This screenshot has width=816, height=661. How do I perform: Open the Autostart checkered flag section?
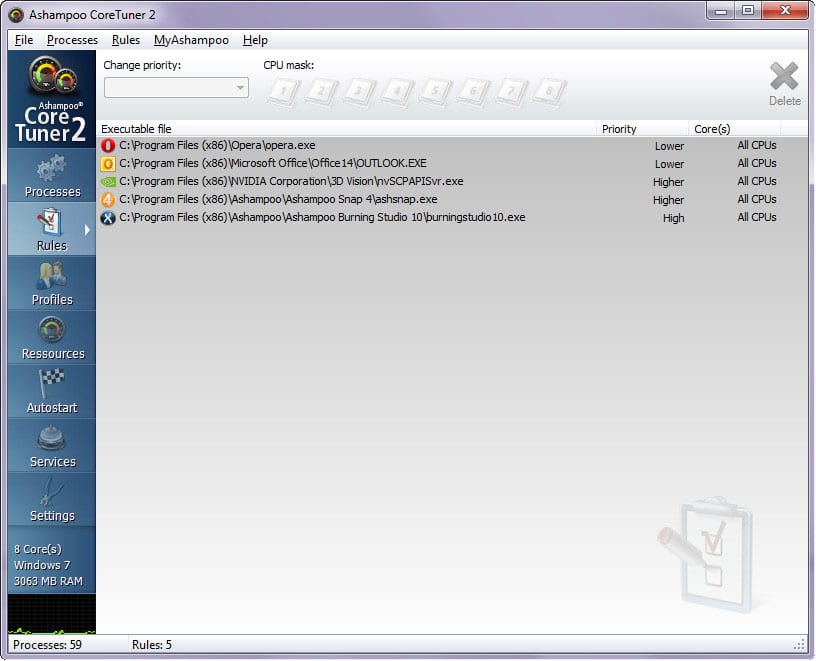coord(52,392)
